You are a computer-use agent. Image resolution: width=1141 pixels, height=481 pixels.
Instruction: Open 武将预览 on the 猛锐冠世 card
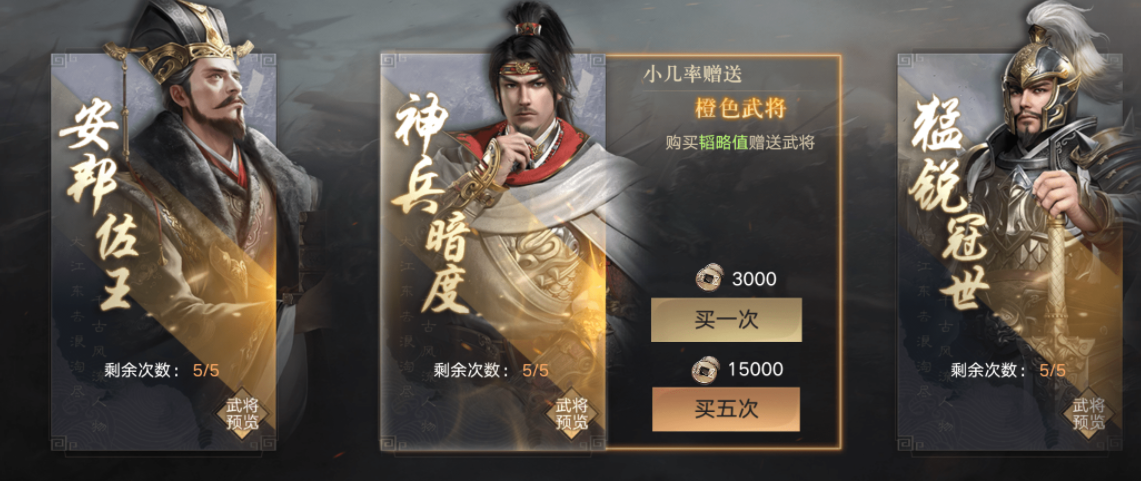pos(1087,414)
